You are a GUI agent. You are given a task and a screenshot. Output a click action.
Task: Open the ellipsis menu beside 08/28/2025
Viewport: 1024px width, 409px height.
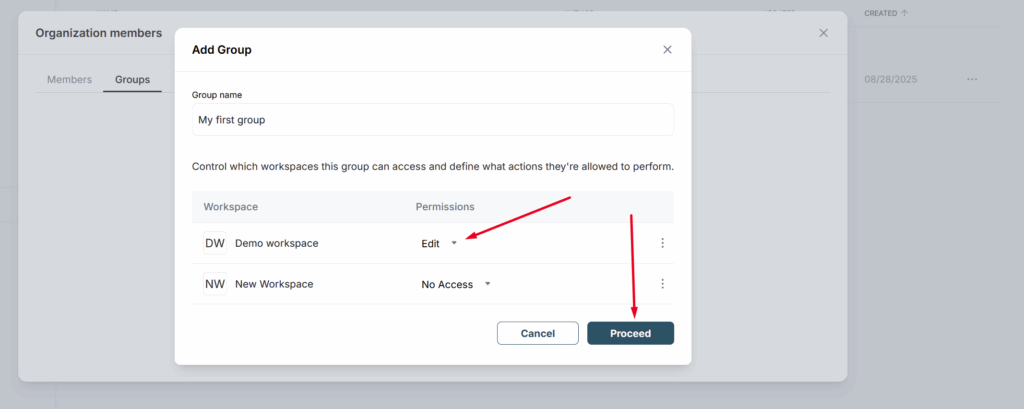pos(972,79)
